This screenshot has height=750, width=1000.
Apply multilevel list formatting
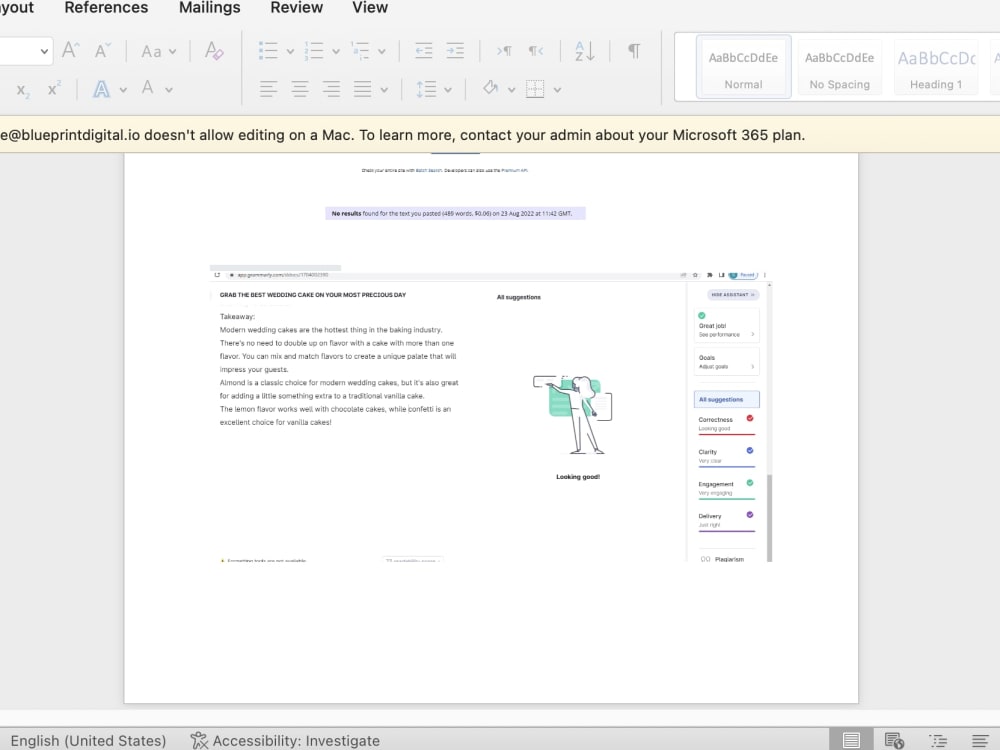click(x=360, y=50)
